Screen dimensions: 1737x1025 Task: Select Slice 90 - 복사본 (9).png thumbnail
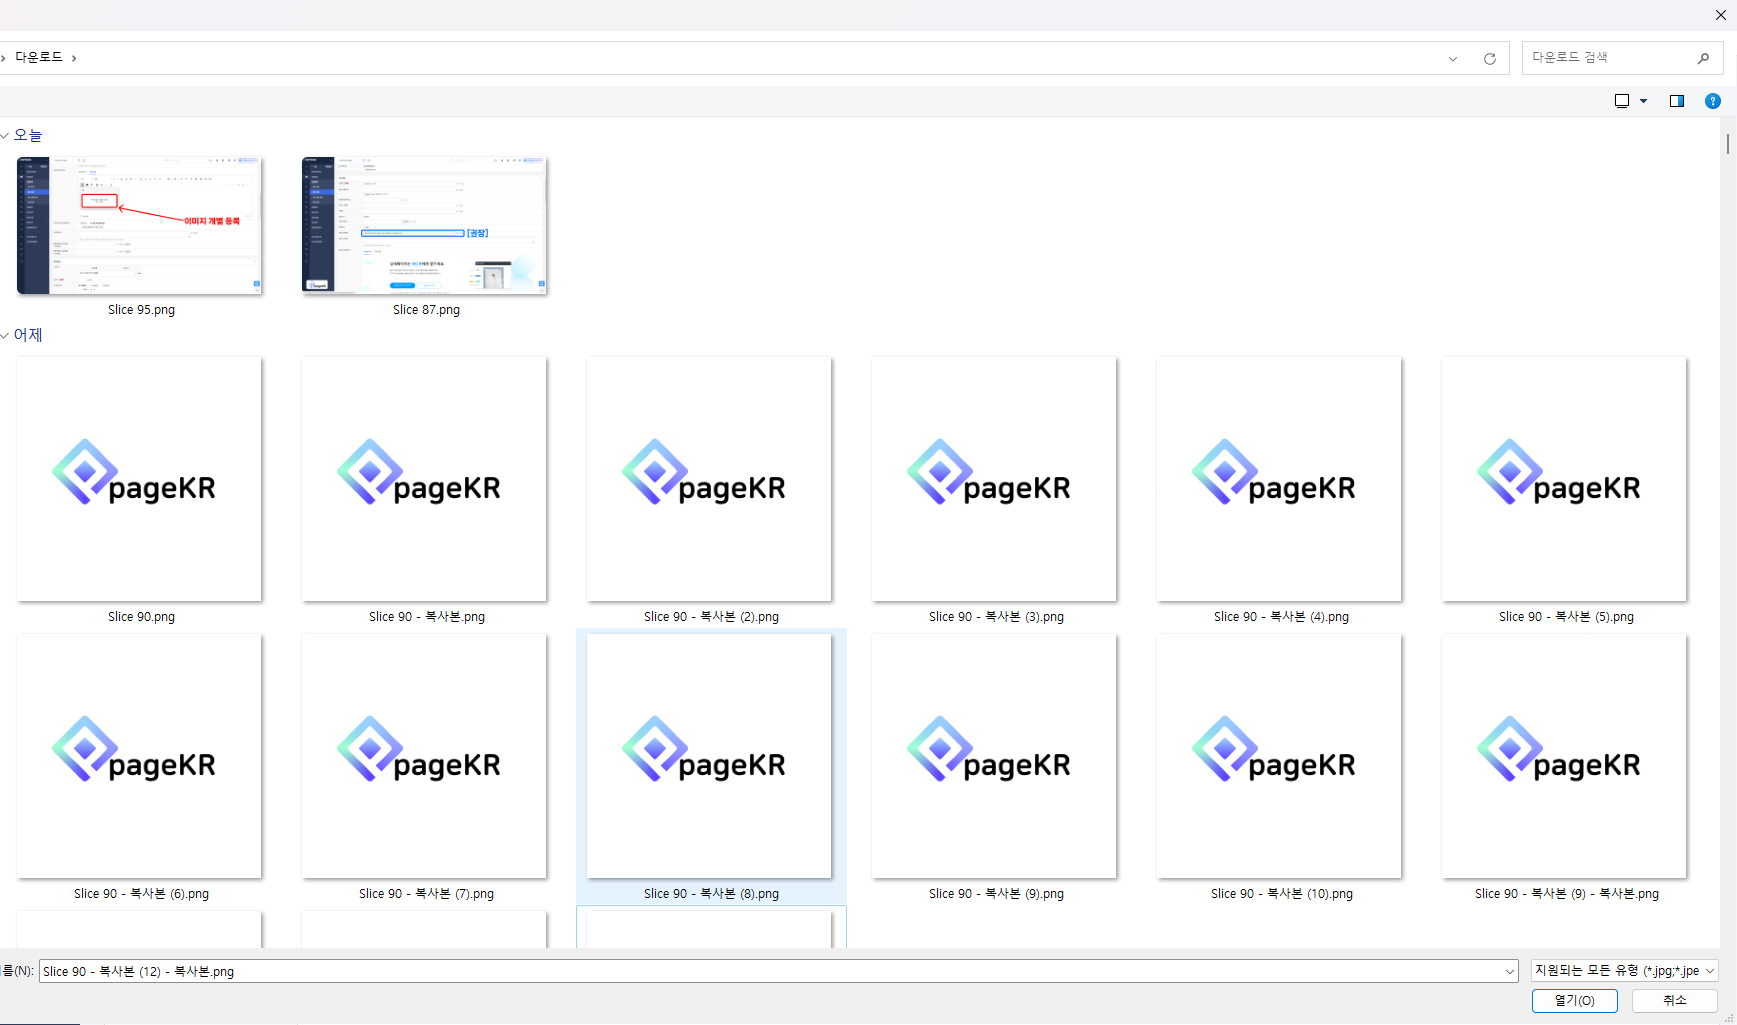pos(995,756)
